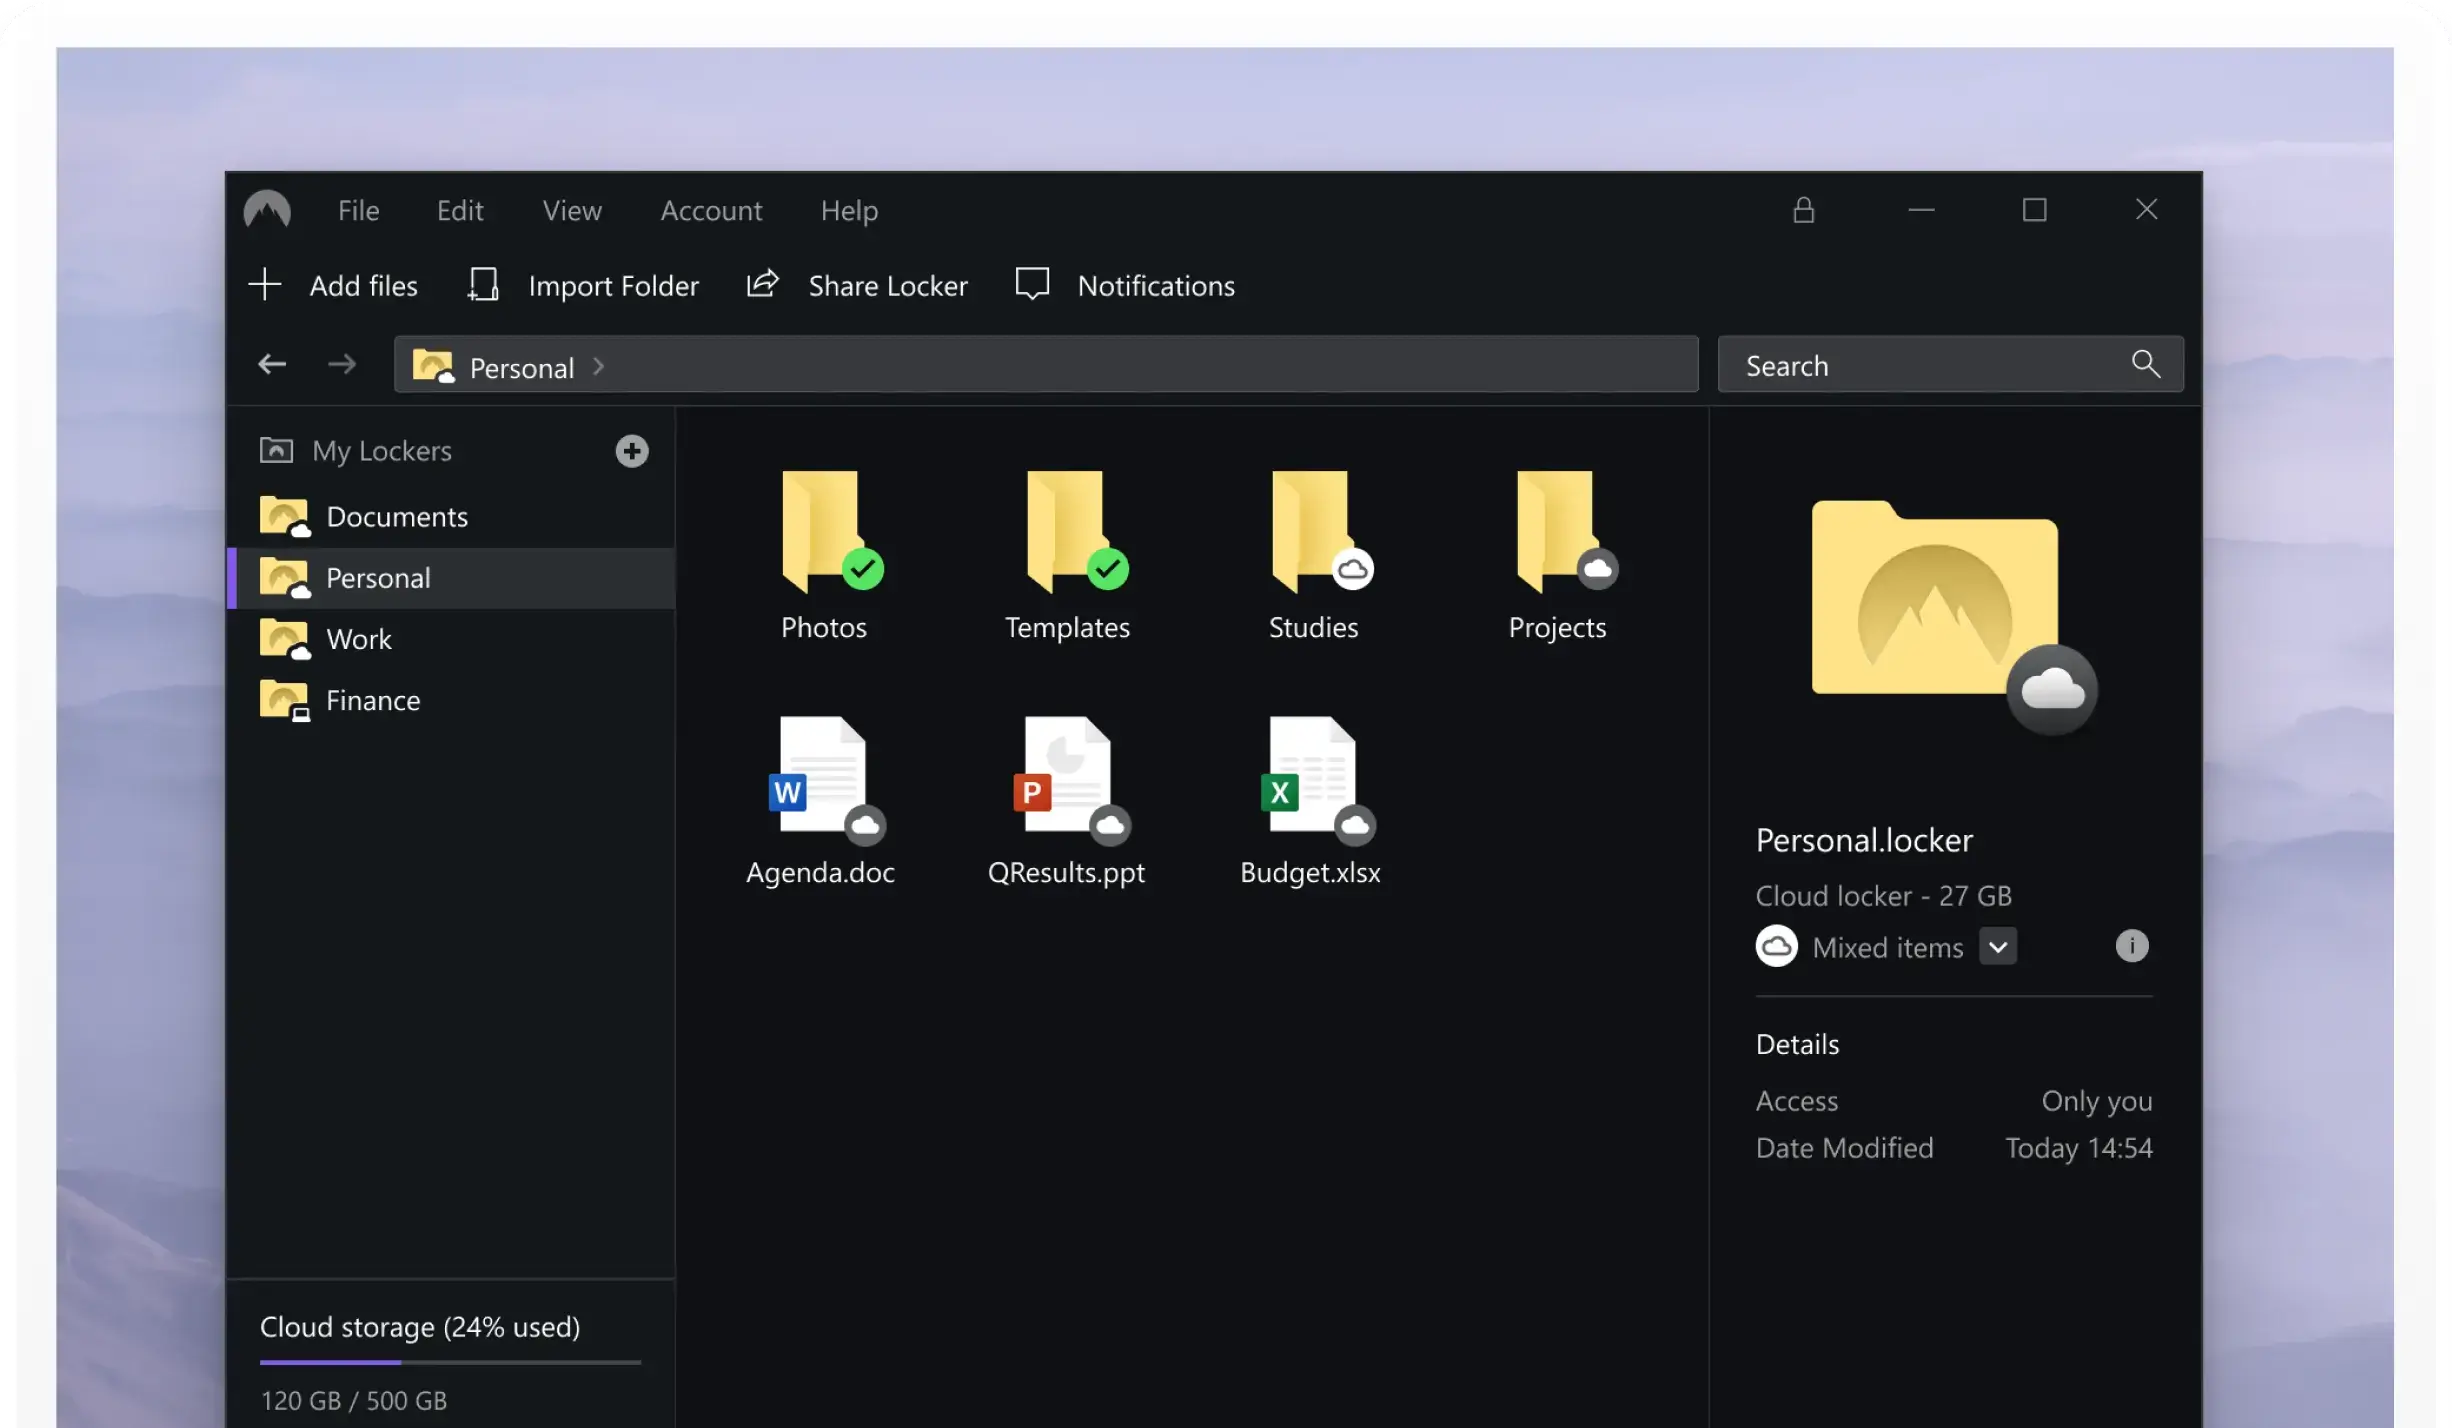Image resolution: width=2452 pixels, height=1428 pixels.
Task: Click the add new locker plus button
Action: tap(631, 450)
